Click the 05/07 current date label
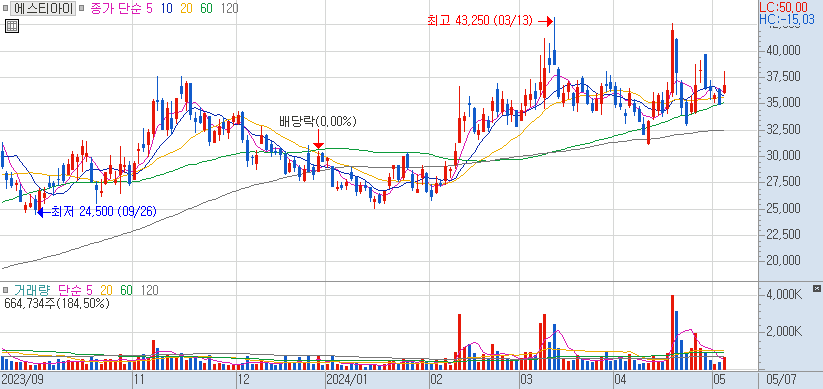This screenshot has width=823, height=389. (782, 379)
